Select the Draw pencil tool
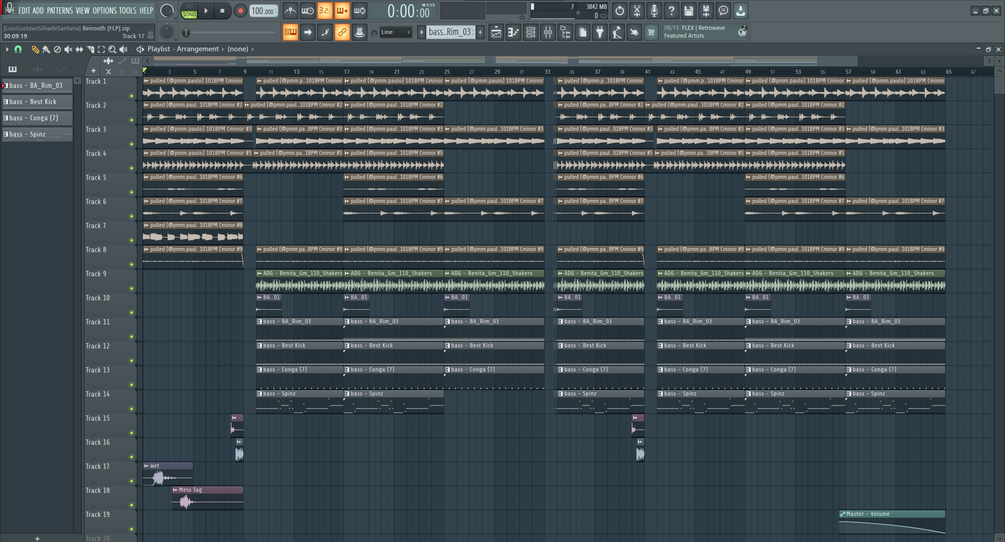Image resolution: width=1005 pixels, height=542 pixels. click(x=35, y=49)
